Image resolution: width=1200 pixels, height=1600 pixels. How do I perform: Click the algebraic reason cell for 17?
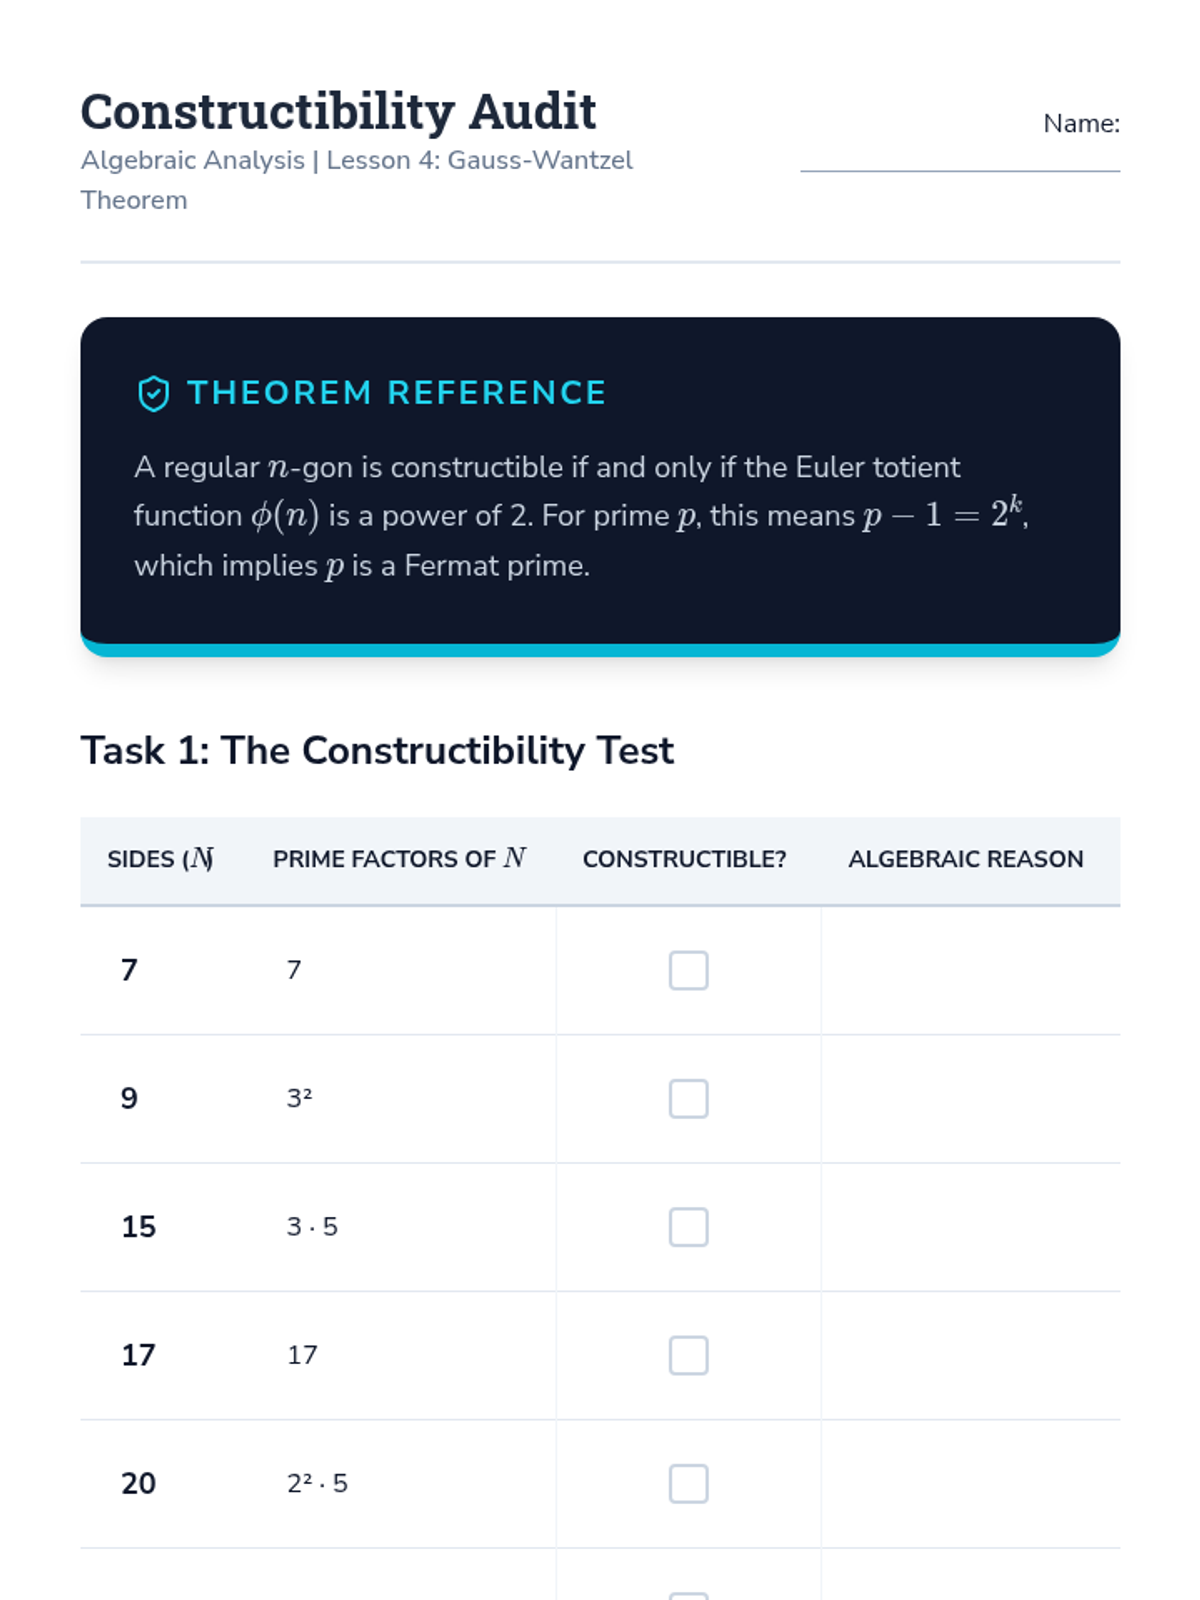pos(969,1355)
